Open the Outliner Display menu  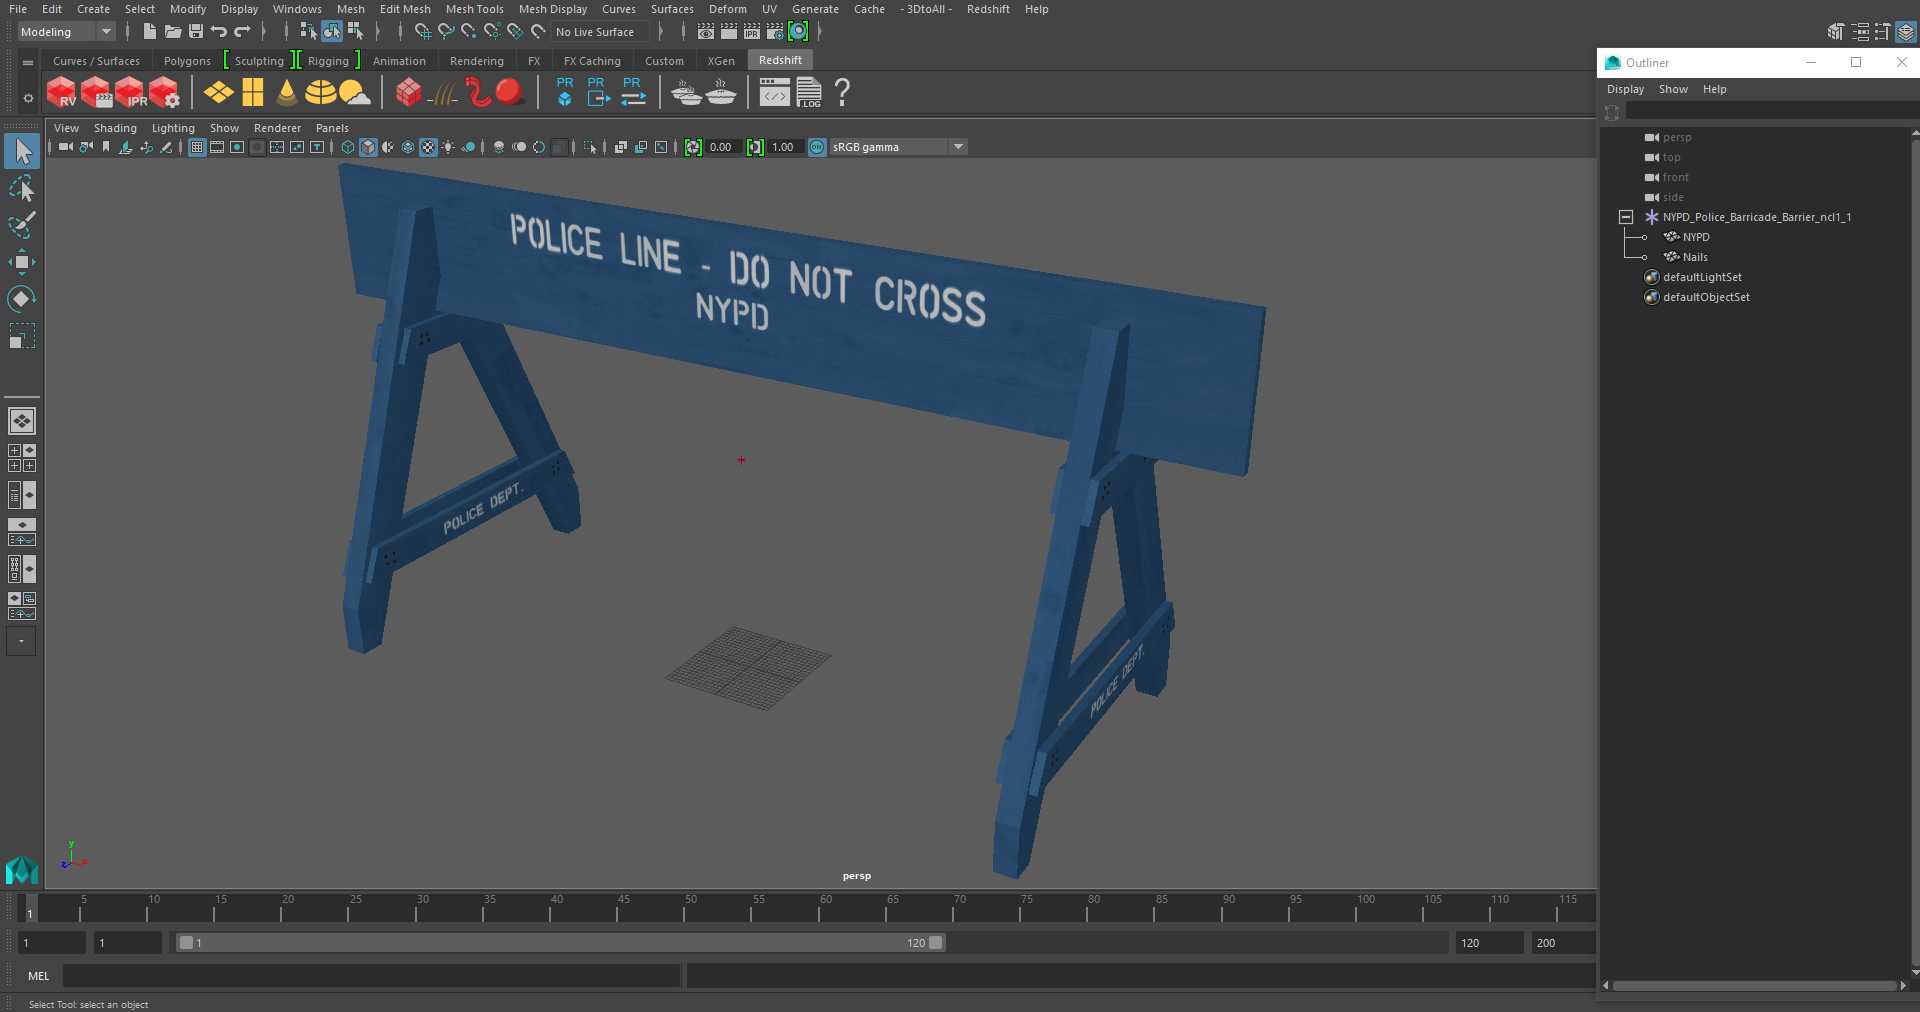click(x=1625, y=89)
